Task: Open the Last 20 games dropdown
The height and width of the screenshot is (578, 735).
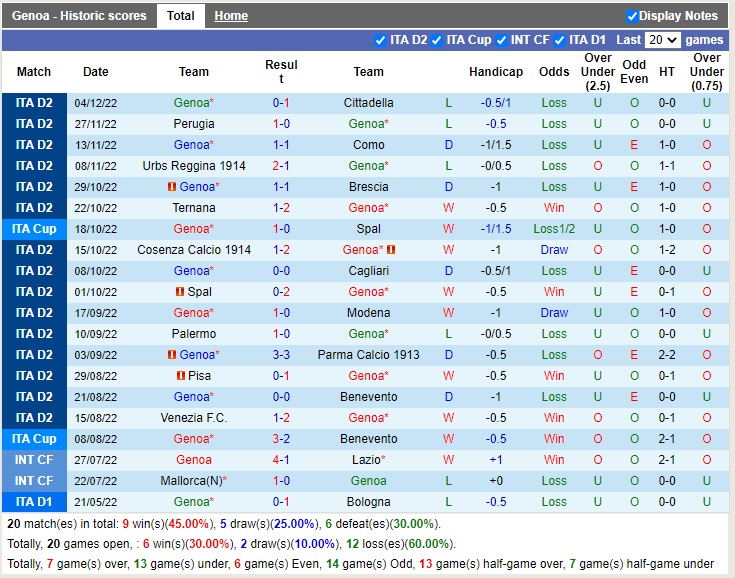Action: tap(662, 40)
